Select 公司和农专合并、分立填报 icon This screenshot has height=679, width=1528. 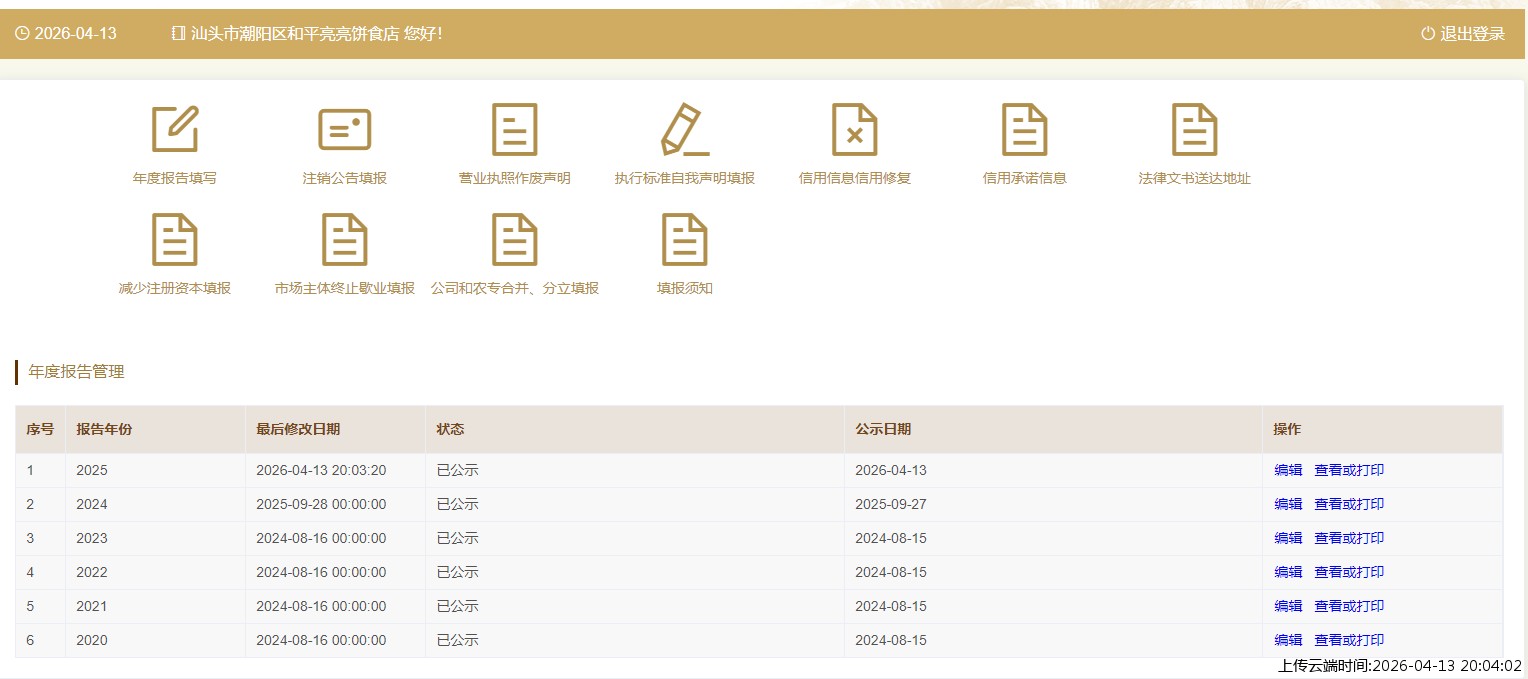point(515,240)
